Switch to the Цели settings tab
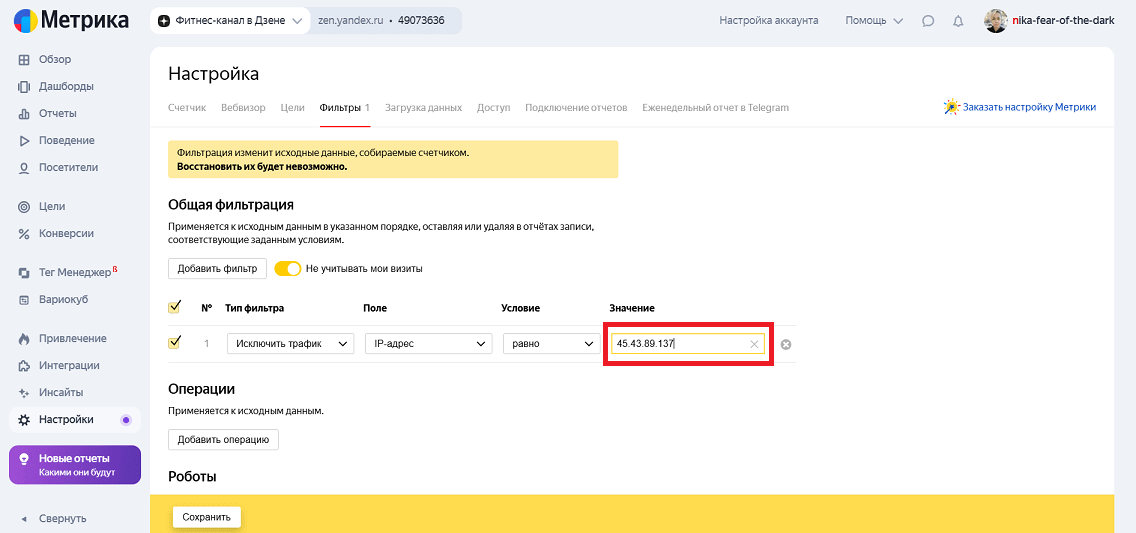Screen dimensions: 1136x533 tap(292, 107)
